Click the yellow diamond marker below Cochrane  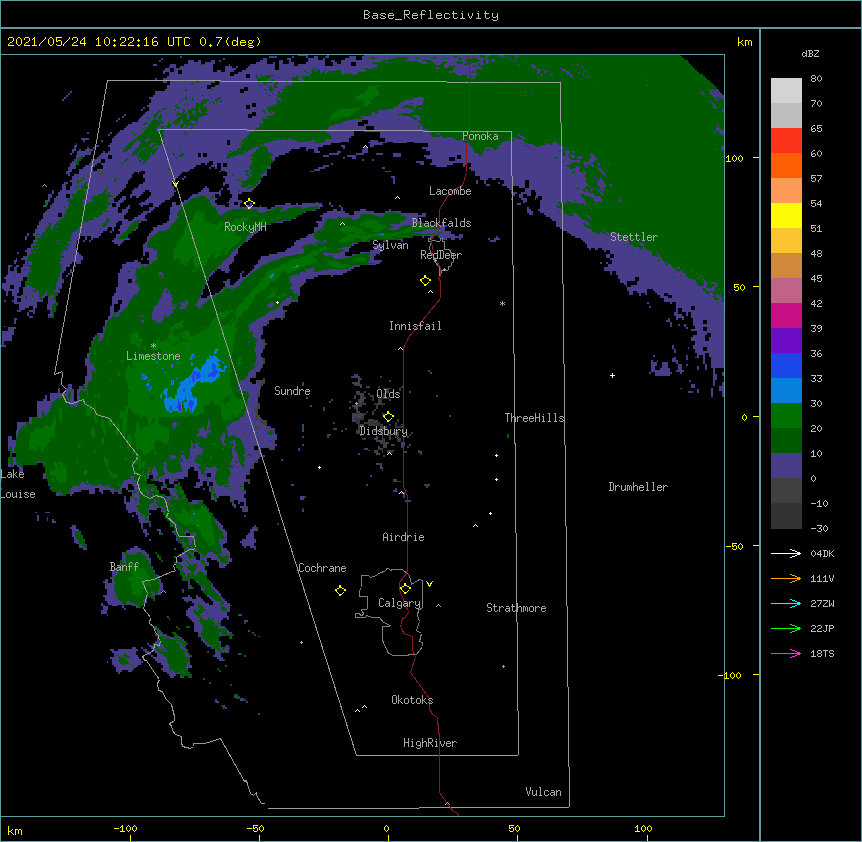tap(340, 591)
